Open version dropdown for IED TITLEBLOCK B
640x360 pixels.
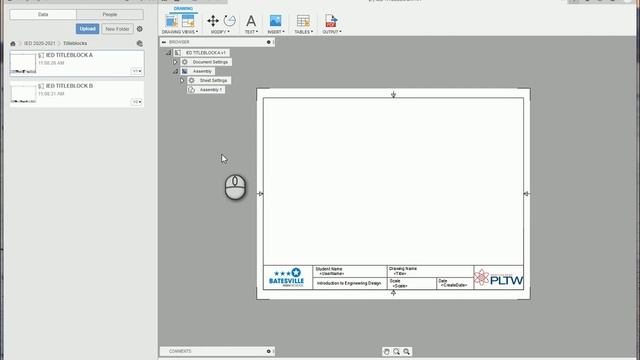click(137, 102)
